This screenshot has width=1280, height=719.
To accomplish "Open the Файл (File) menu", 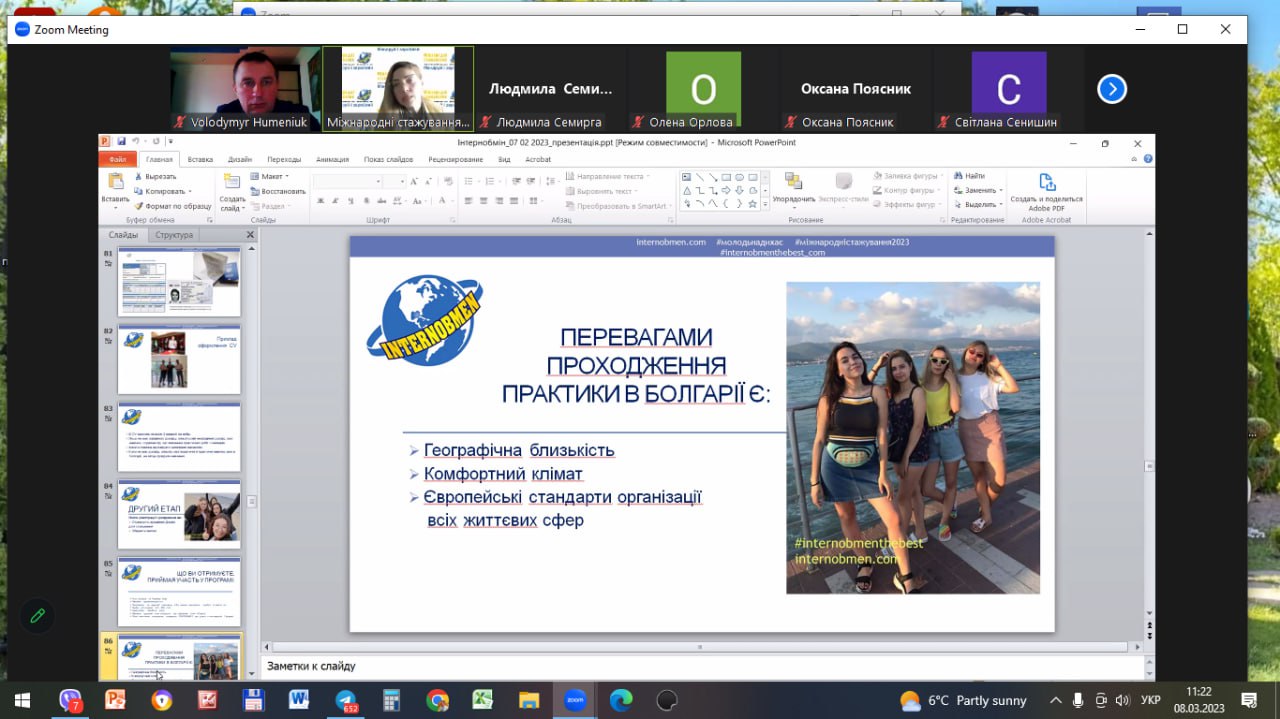I will click(118, 159).
